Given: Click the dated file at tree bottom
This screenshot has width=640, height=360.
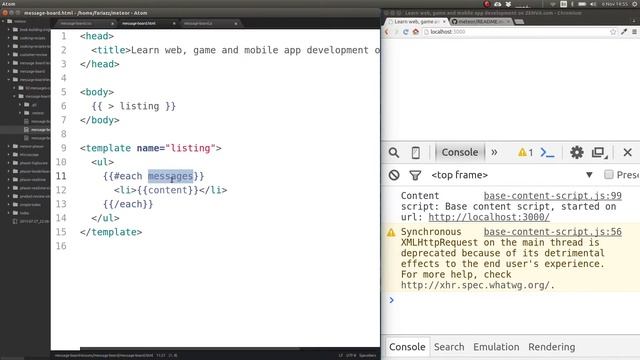Looking at the screenshot, I should pos(32,221).
